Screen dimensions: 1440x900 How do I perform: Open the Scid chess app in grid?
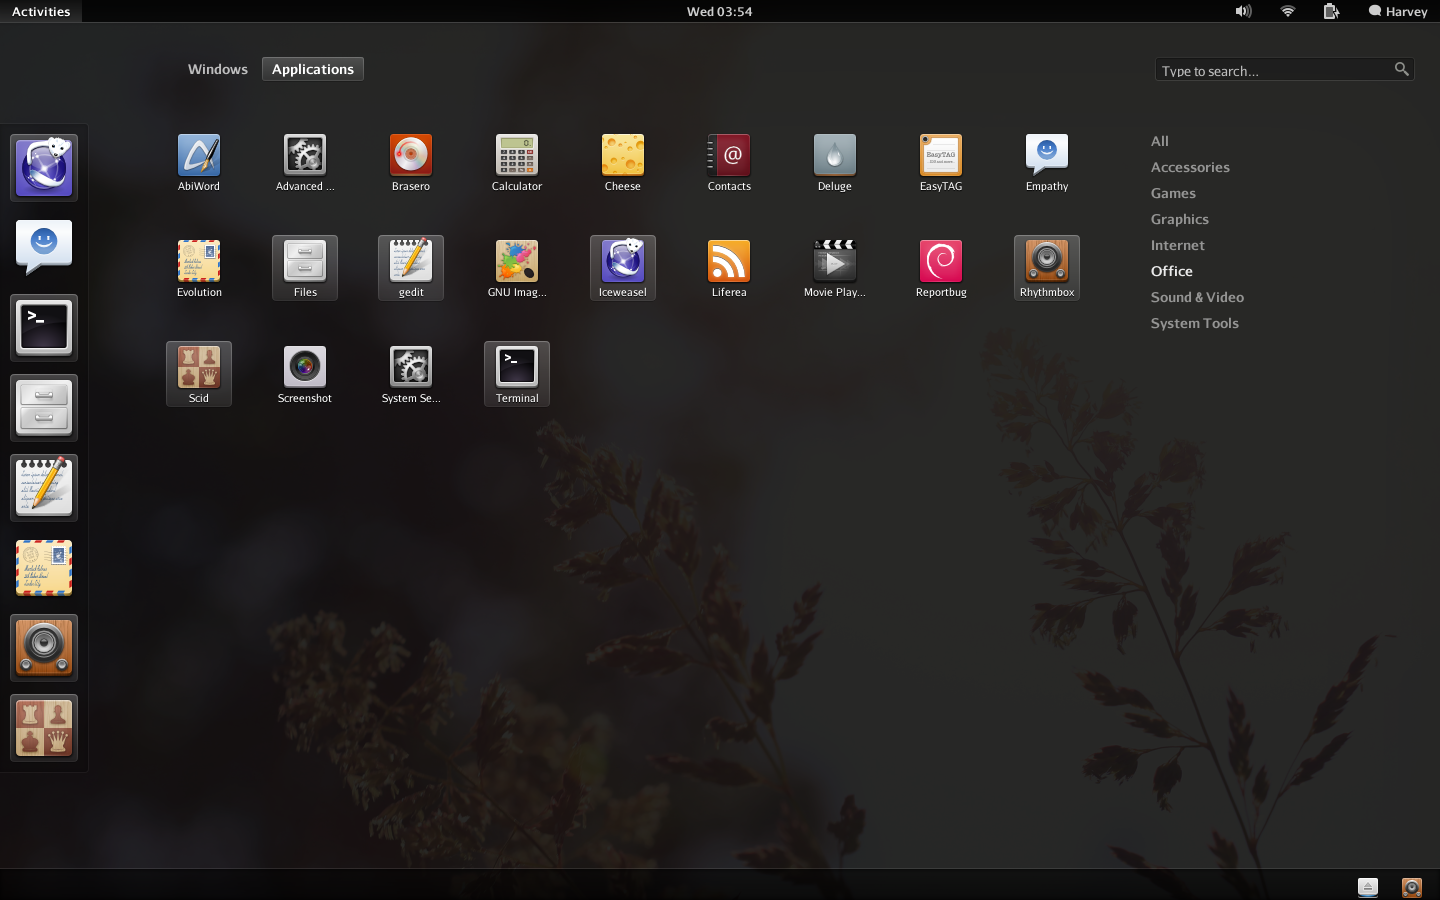tap(199, 374)
